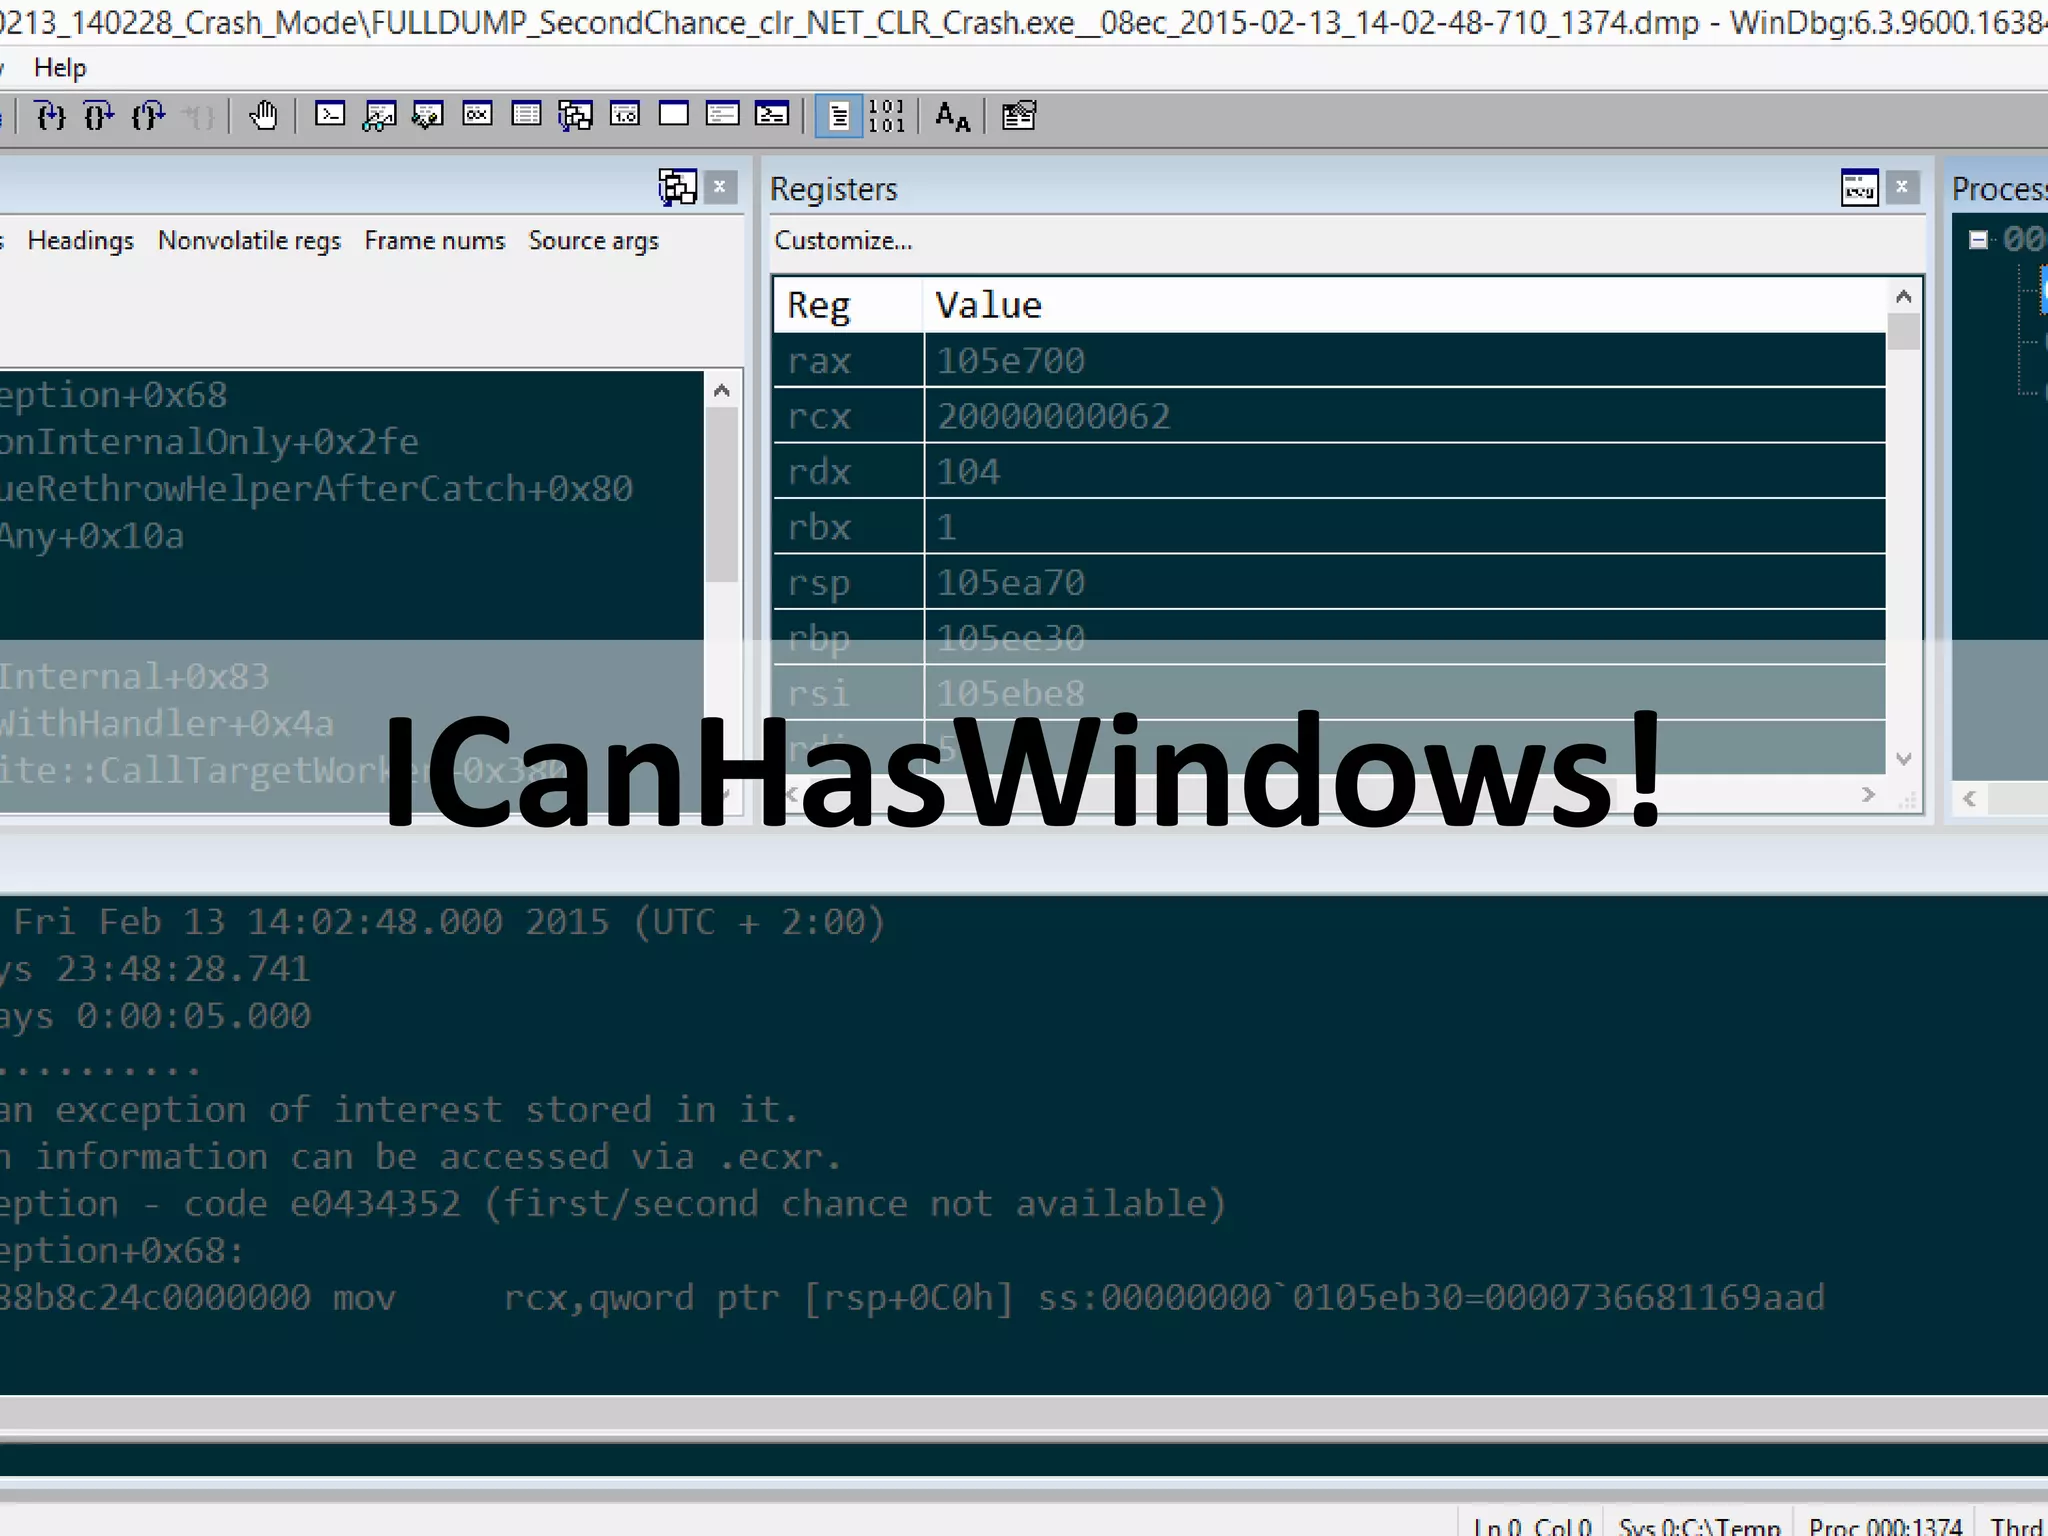Image resolution: width=2048 pixels, height=1536 pixels.
Task: Click the Reg column header
Action: [x=848, y=305]
